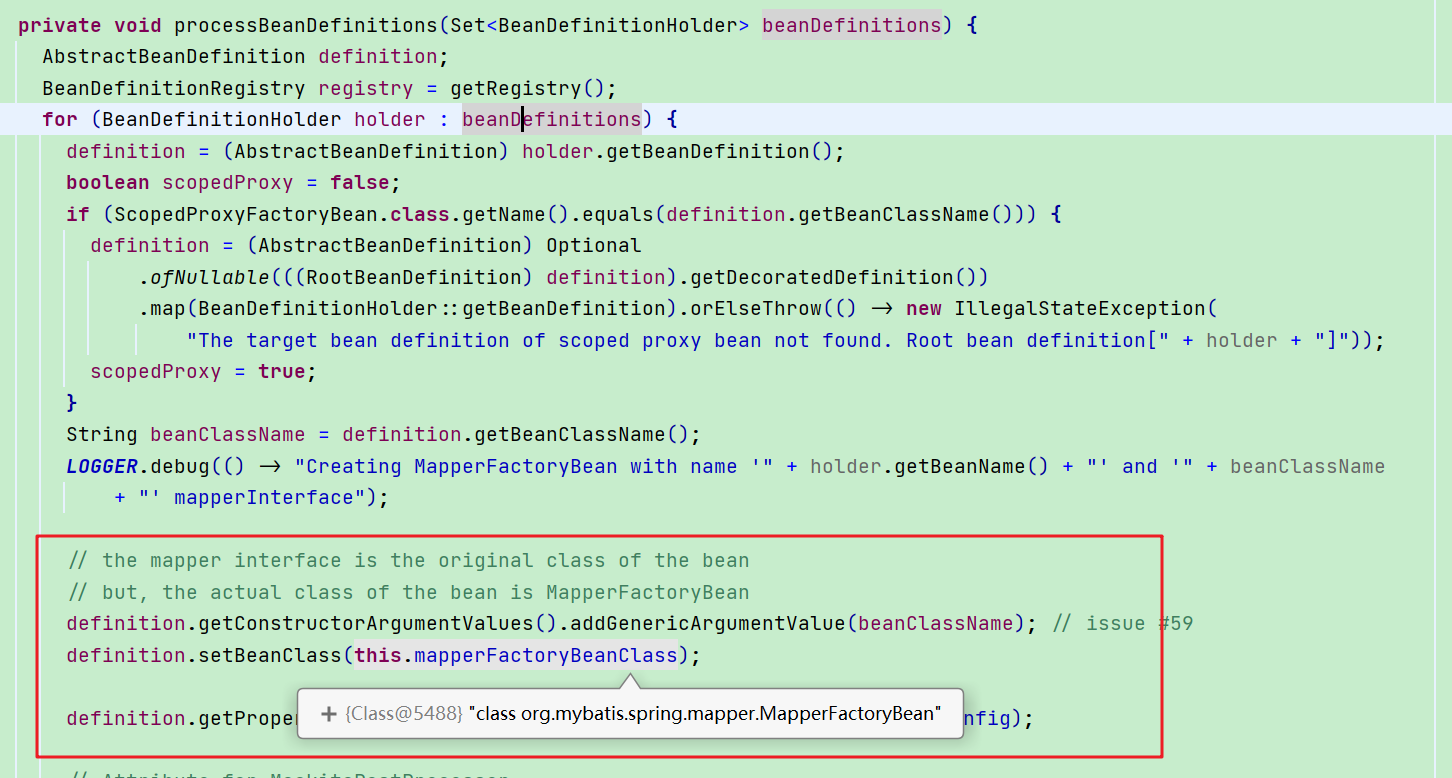
Task: Click BeanDefinitionRegistry type on registry line
Action: coord(174,88)
